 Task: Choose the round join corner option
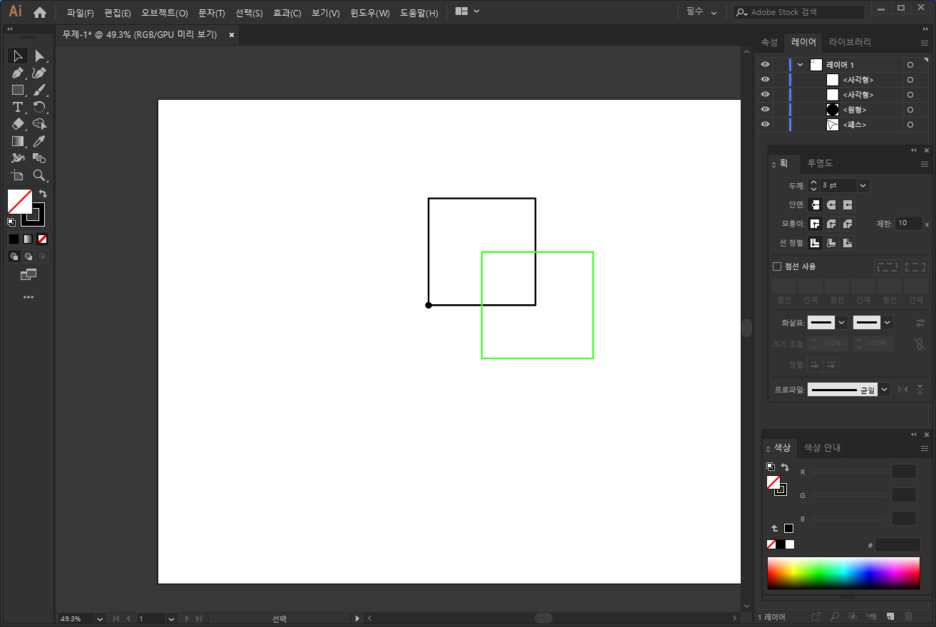[x=831, y=224]
